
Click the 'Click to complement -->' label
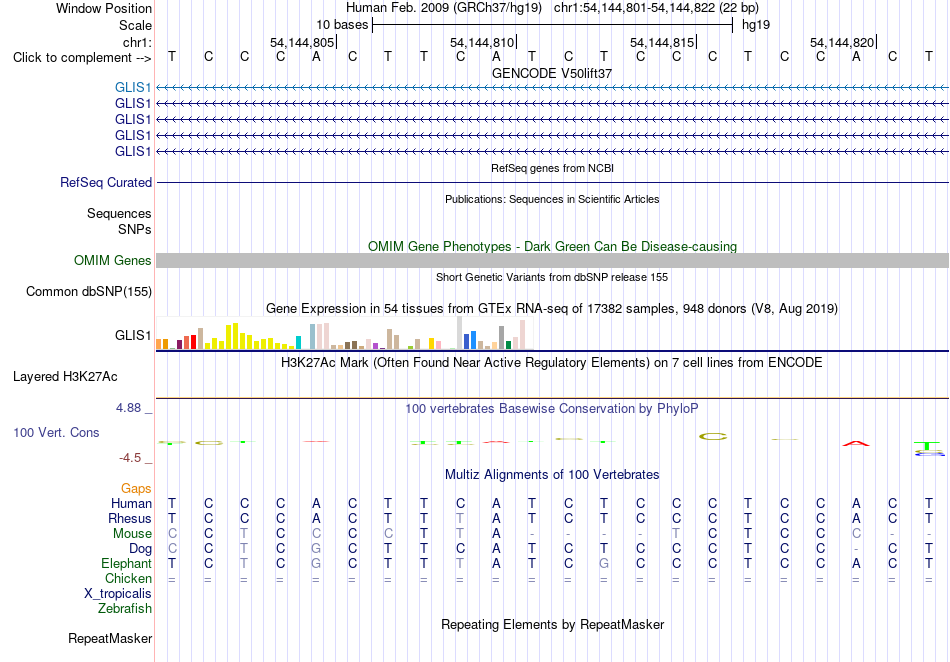(x=82, y=58)
